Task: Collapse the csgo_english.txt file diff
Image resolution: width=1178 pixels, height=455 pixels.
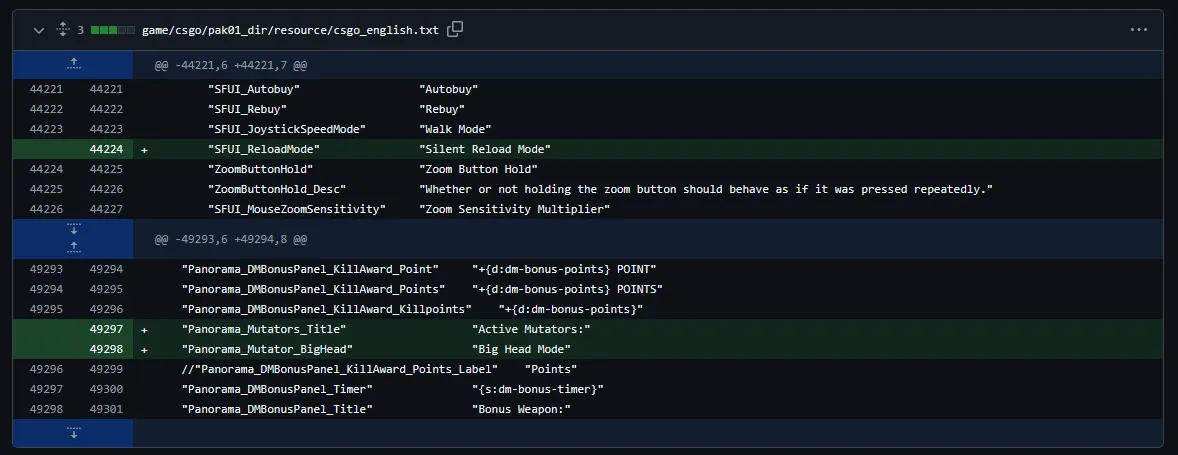Action: tap(38, 30)
